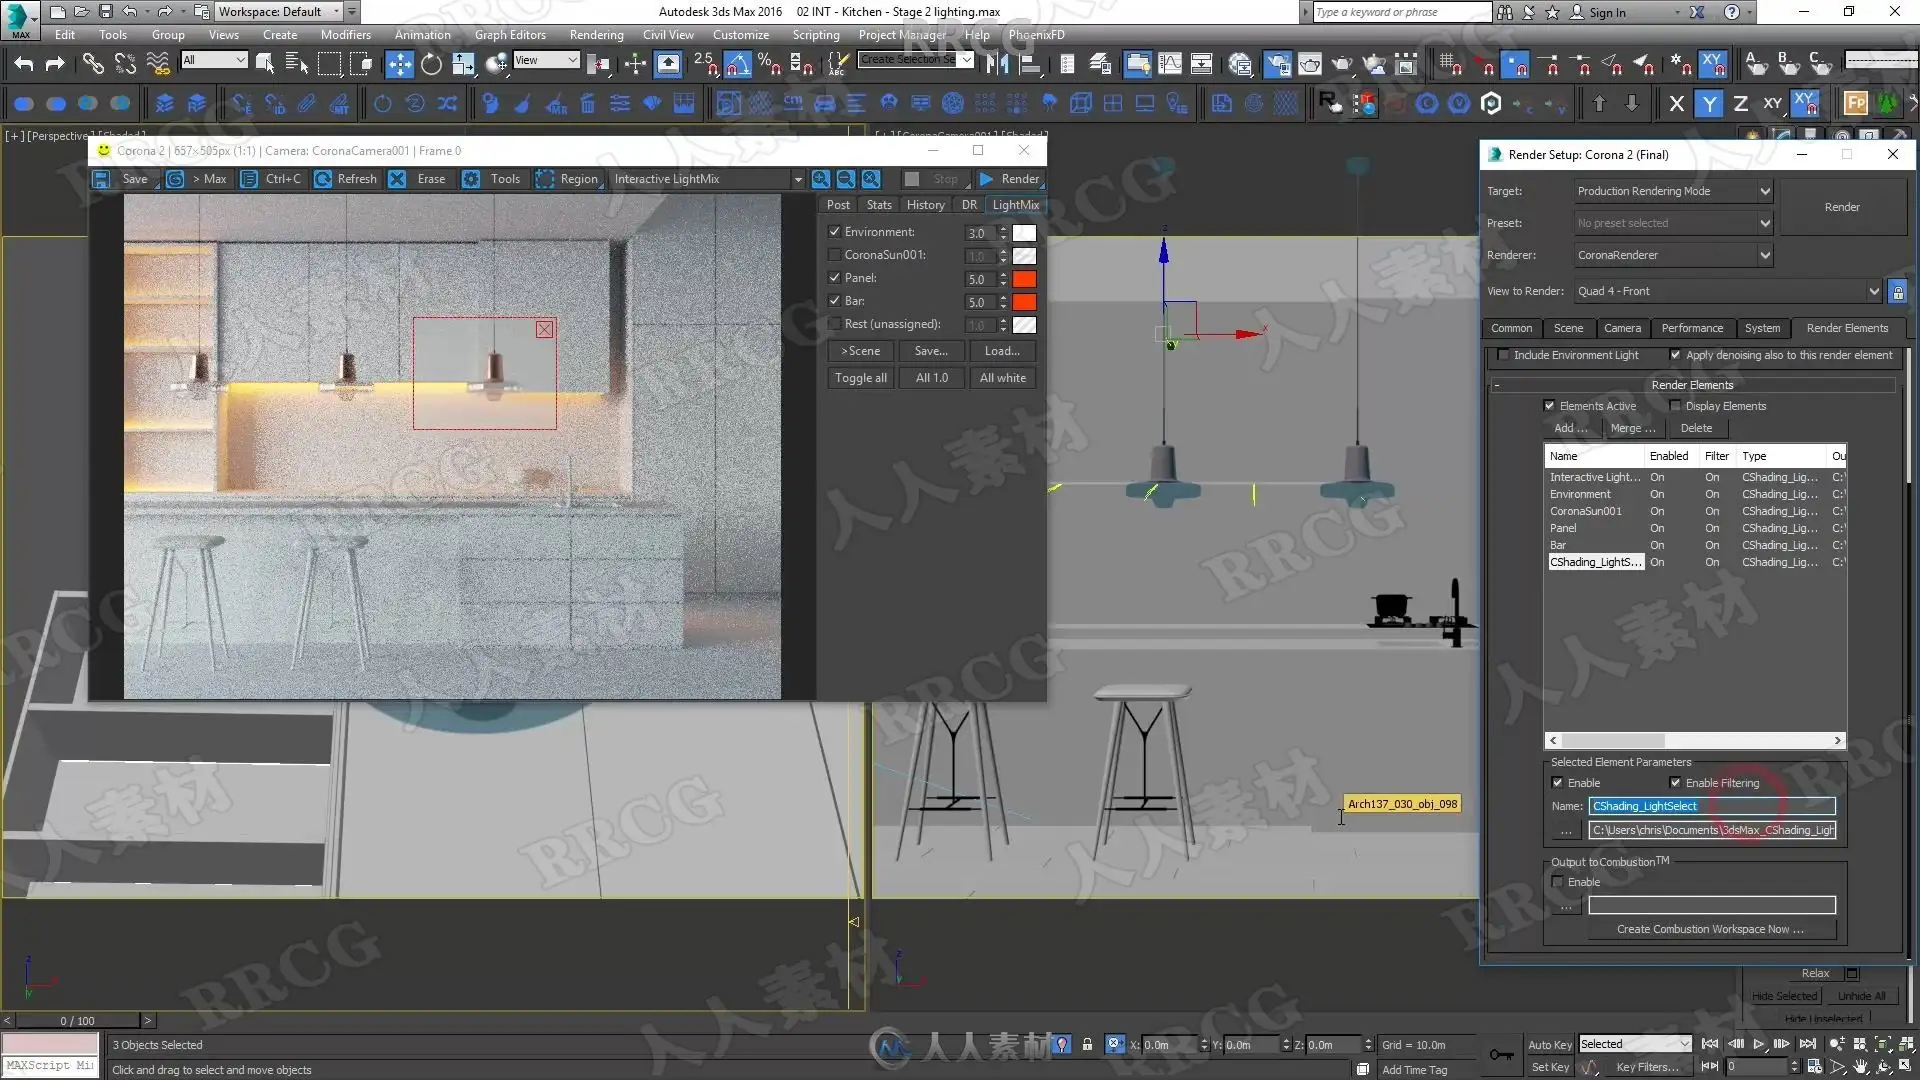Click the Select and Rotate tool icon
This screenshot has height=1080, width=1920.
click(x=431, y=65)
